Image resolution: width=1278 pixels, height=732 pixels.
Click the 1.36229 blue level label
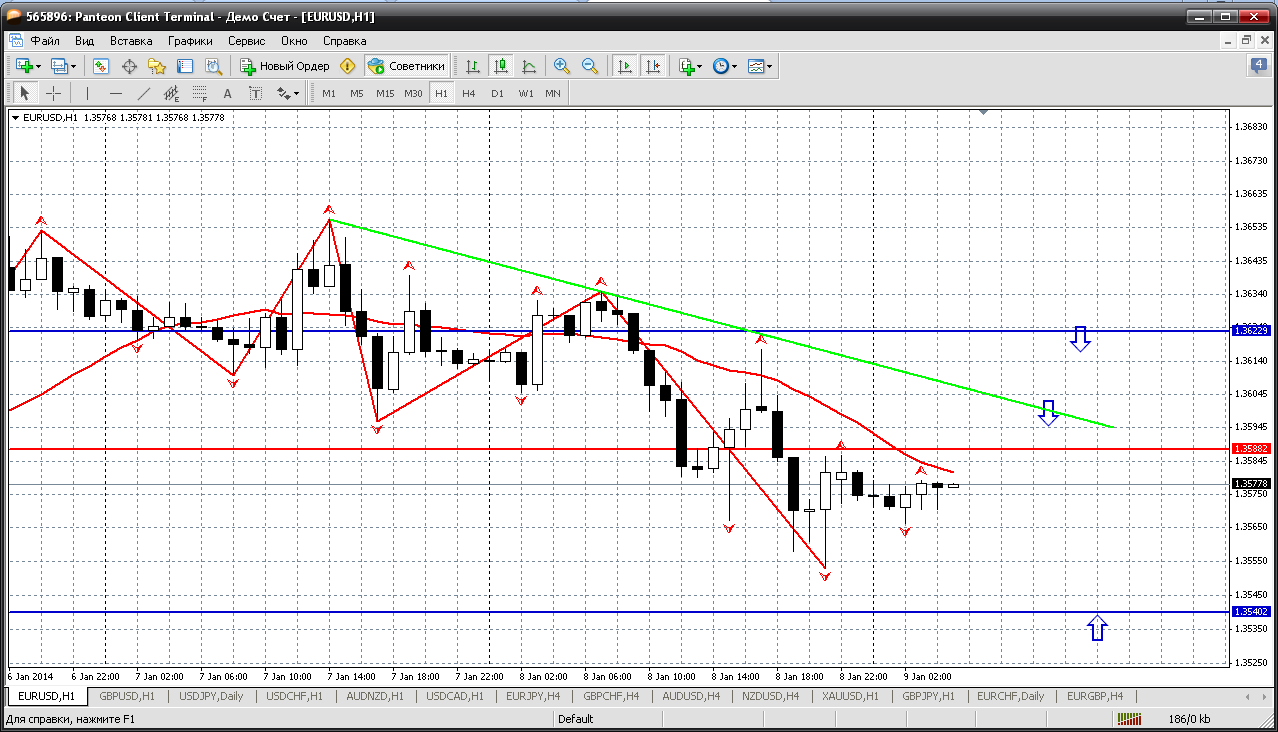point(1252,330)
